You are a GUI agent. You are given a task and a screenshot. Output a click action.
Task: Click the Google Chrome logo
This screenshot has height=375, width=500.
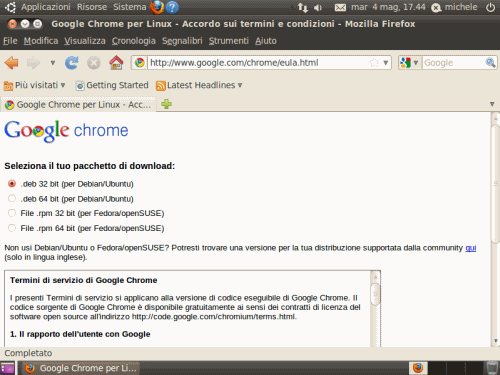pyautogui.click(x=66, y=131)
